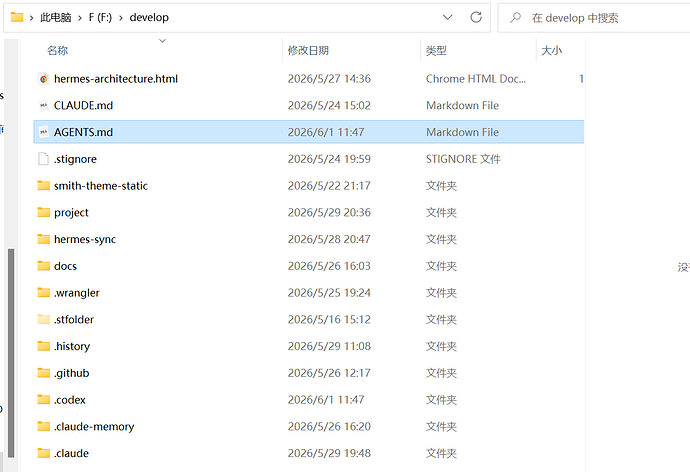Select the folder name .github
Viewport: 690px width, 472px height.
click(71, 373)
